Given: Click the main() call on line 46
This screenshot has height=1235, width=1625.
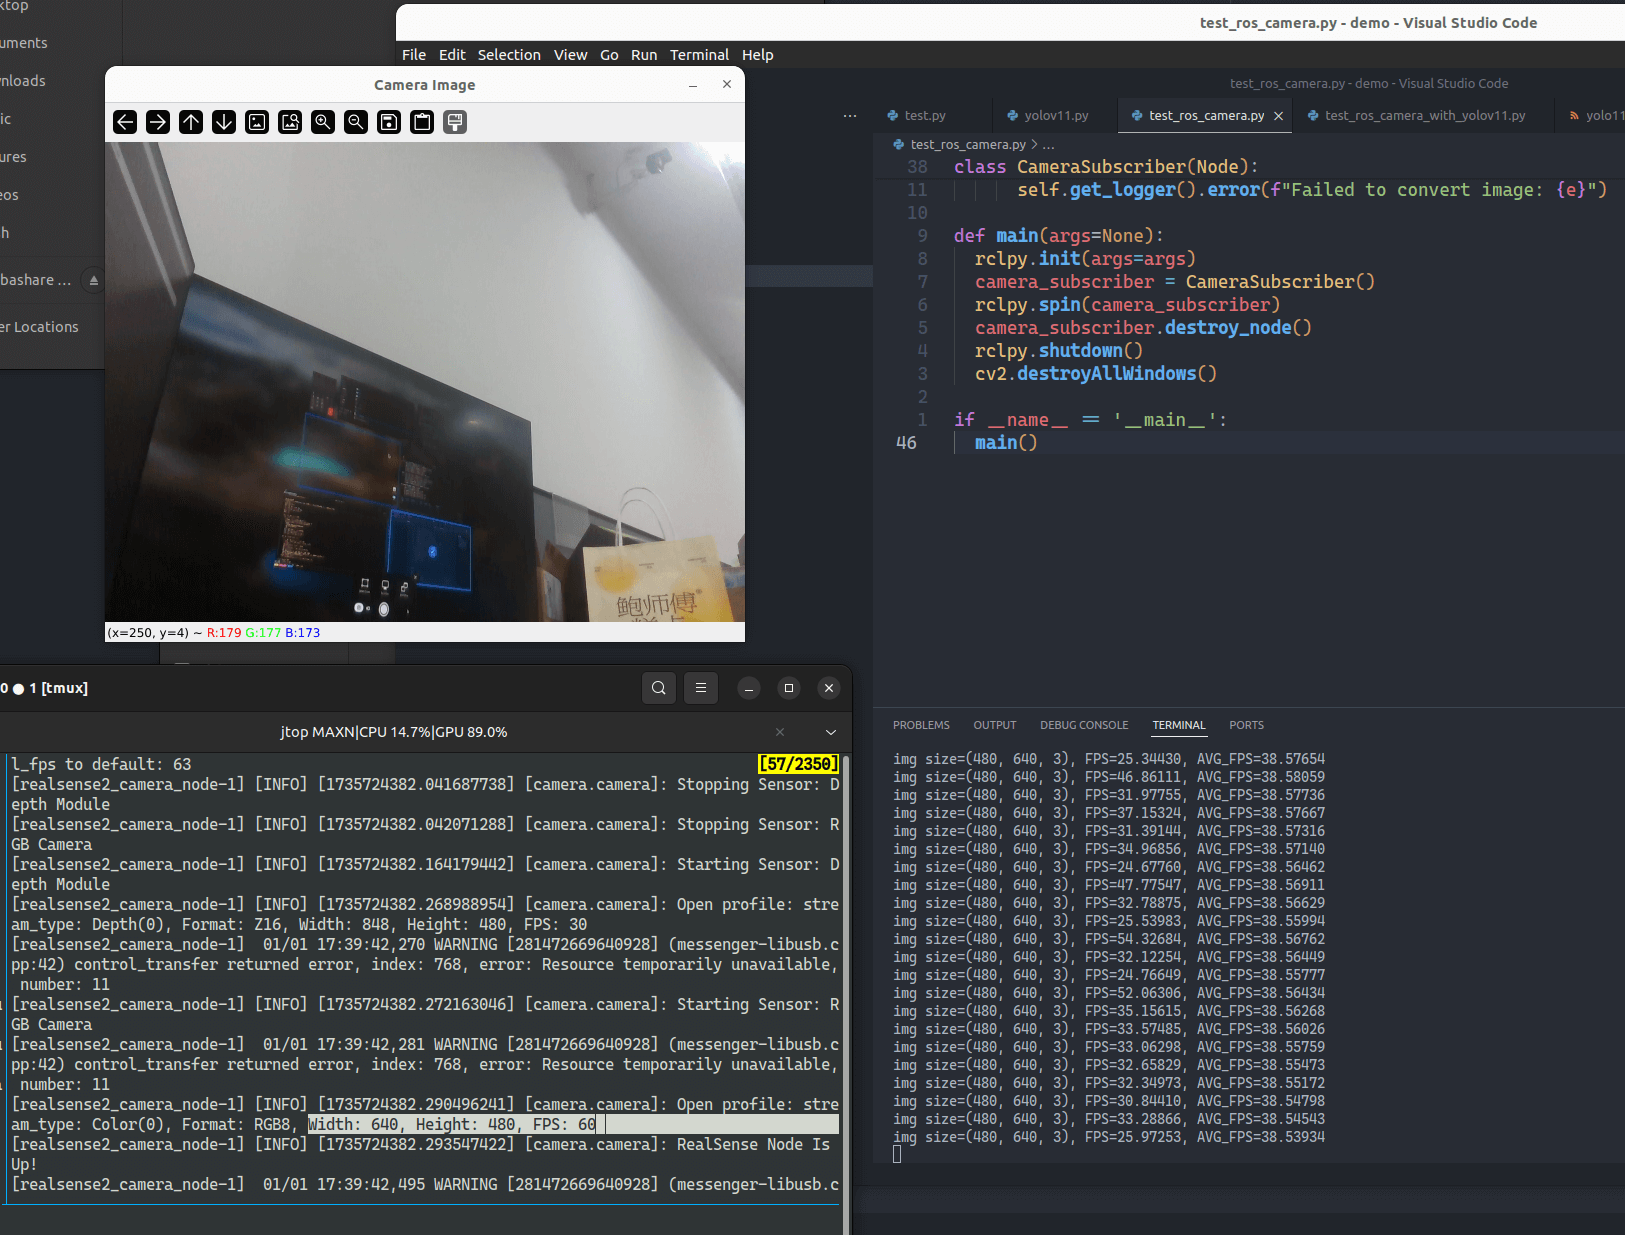Looking at the screenshot, I should tap(1006, 443).
